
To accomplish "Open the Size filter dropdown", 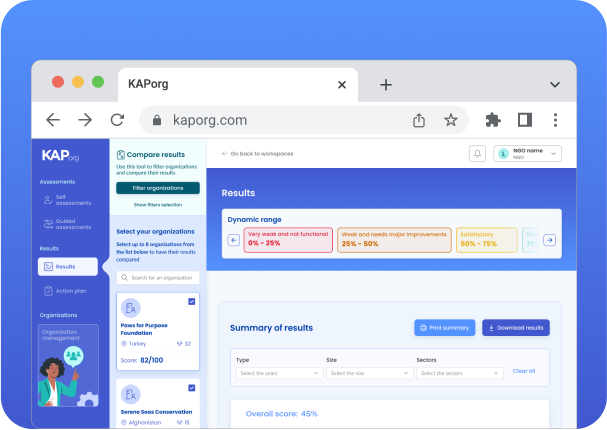I will (368, 373).
